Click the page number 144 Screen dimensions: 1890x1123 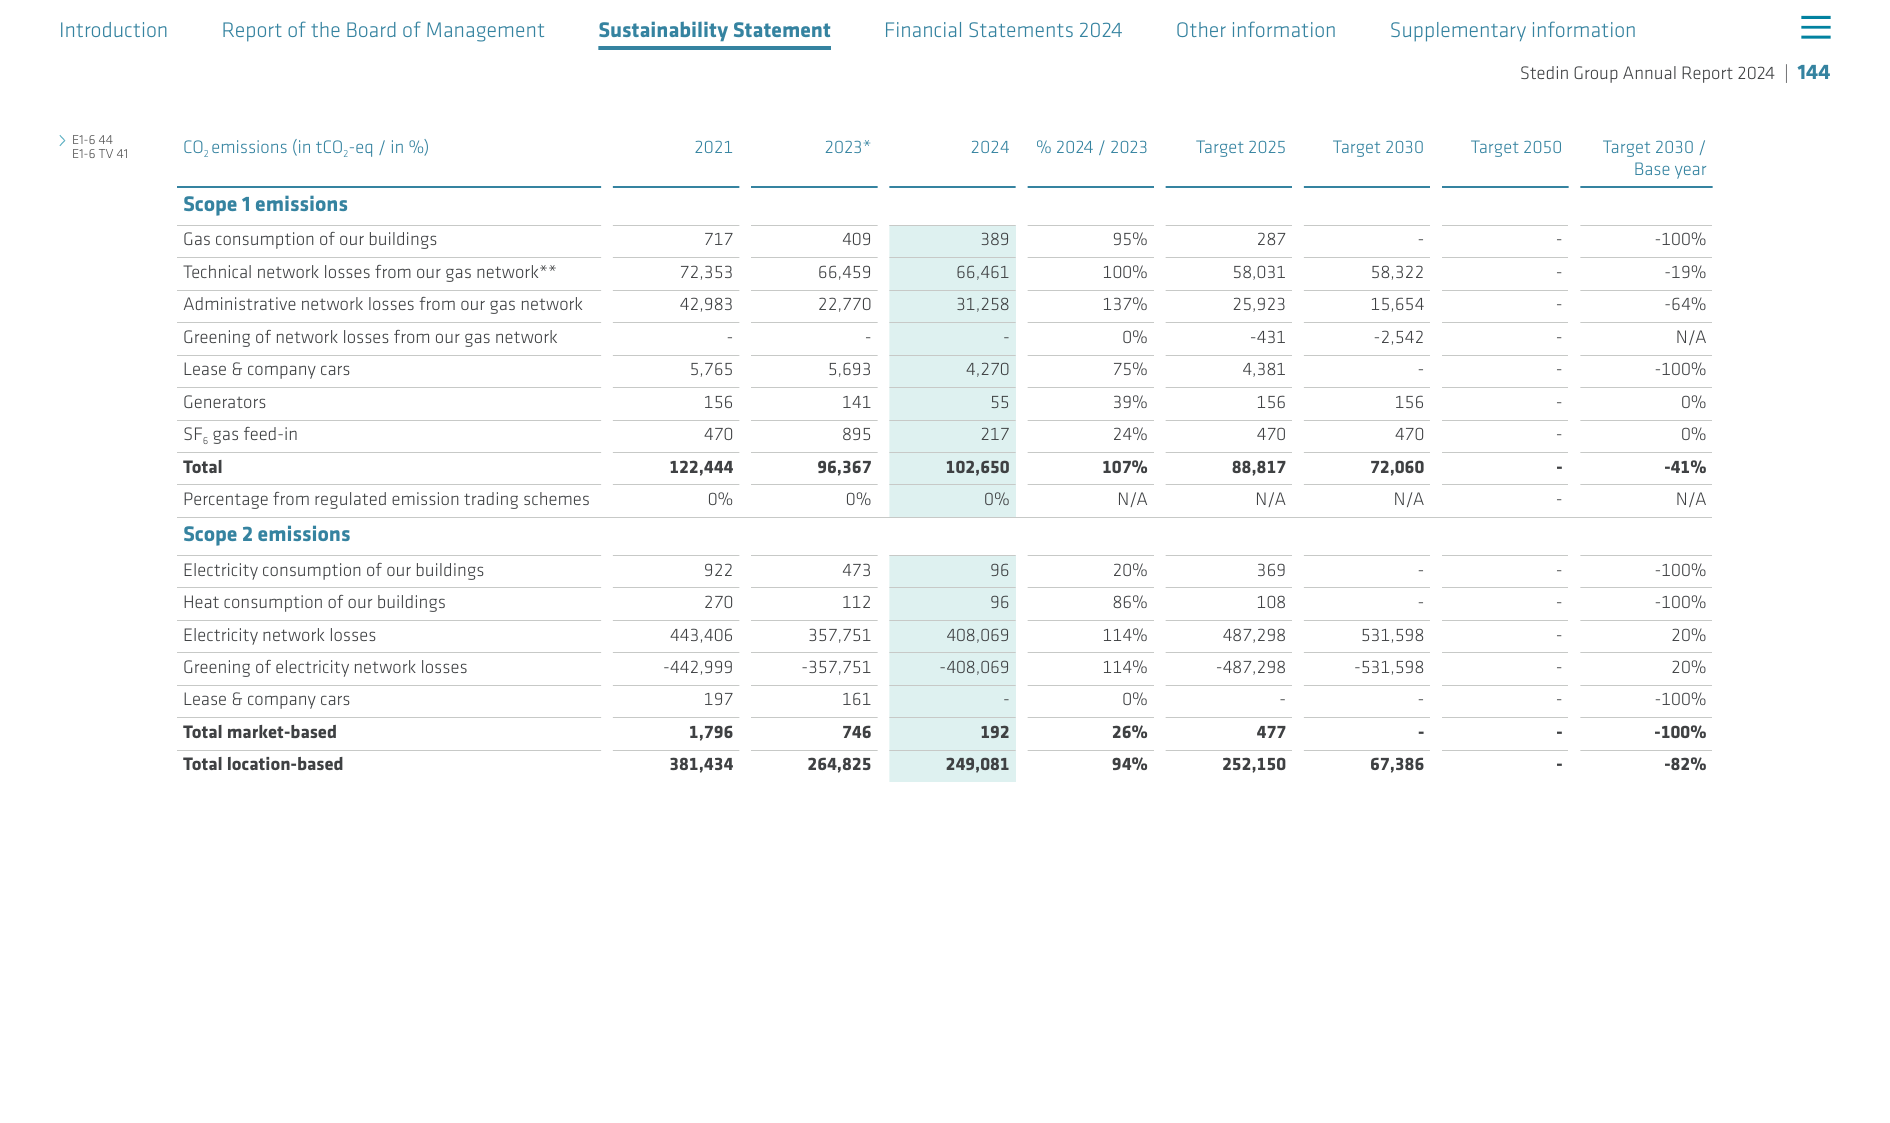pos(1813,72)
